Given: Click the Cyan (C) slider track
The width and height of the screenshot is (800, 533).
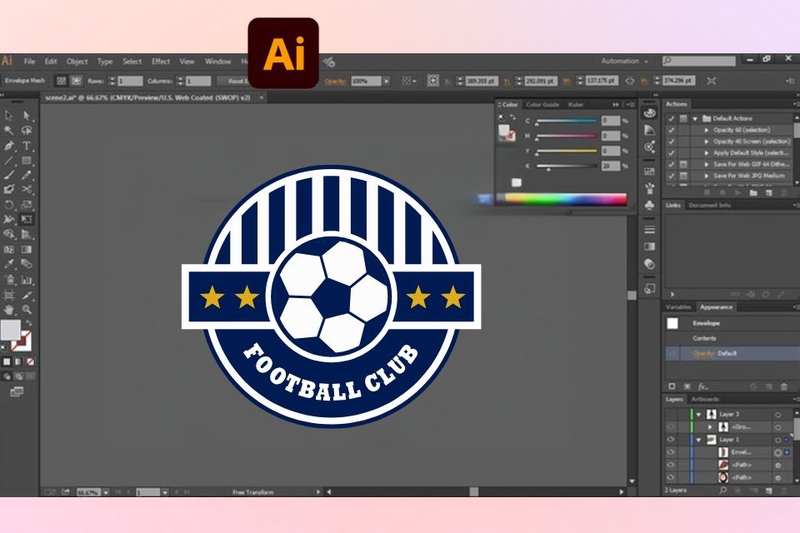Looking at the screenshot, I should point(566,121).
